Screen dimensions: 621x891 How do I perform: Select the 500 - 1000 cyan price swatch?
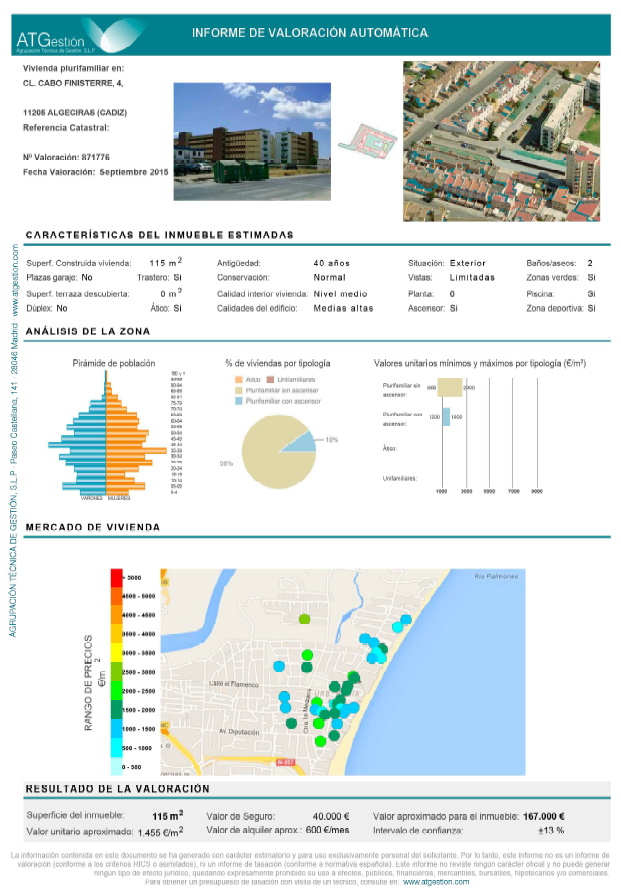[116, 747]
